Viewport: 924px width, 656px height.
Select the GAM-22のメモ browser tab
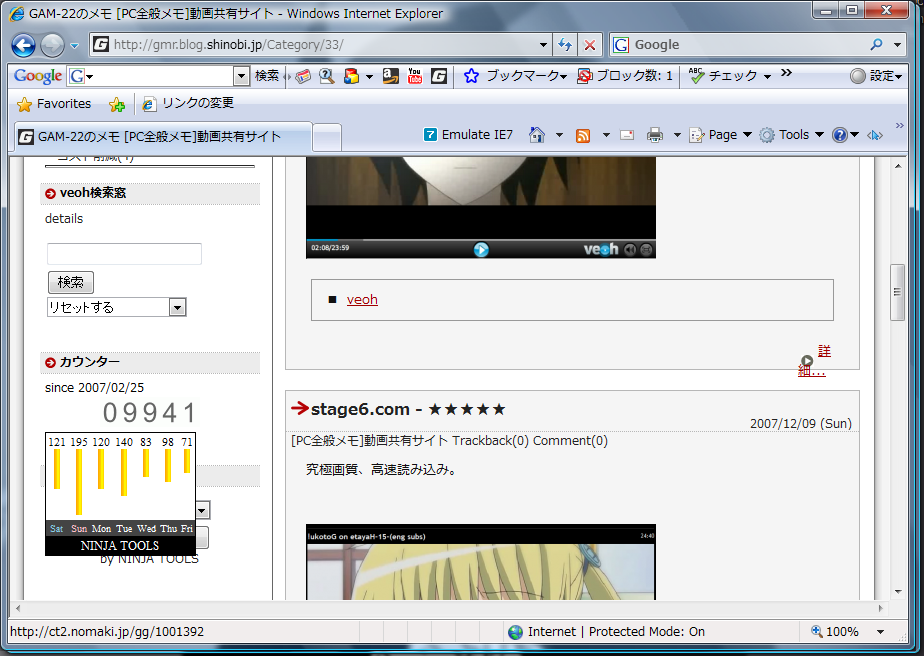coord(162,137)
